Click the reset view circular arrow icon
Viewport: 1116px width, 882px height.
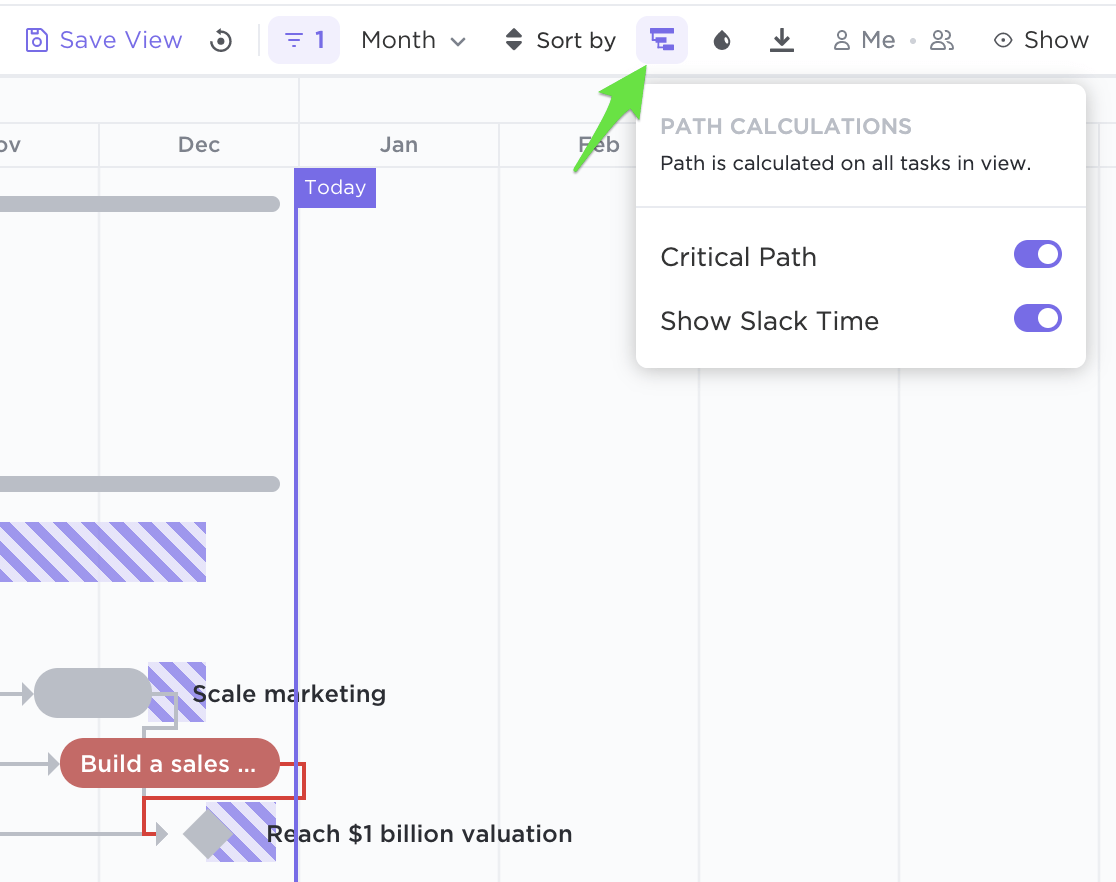tap(221, 41)
